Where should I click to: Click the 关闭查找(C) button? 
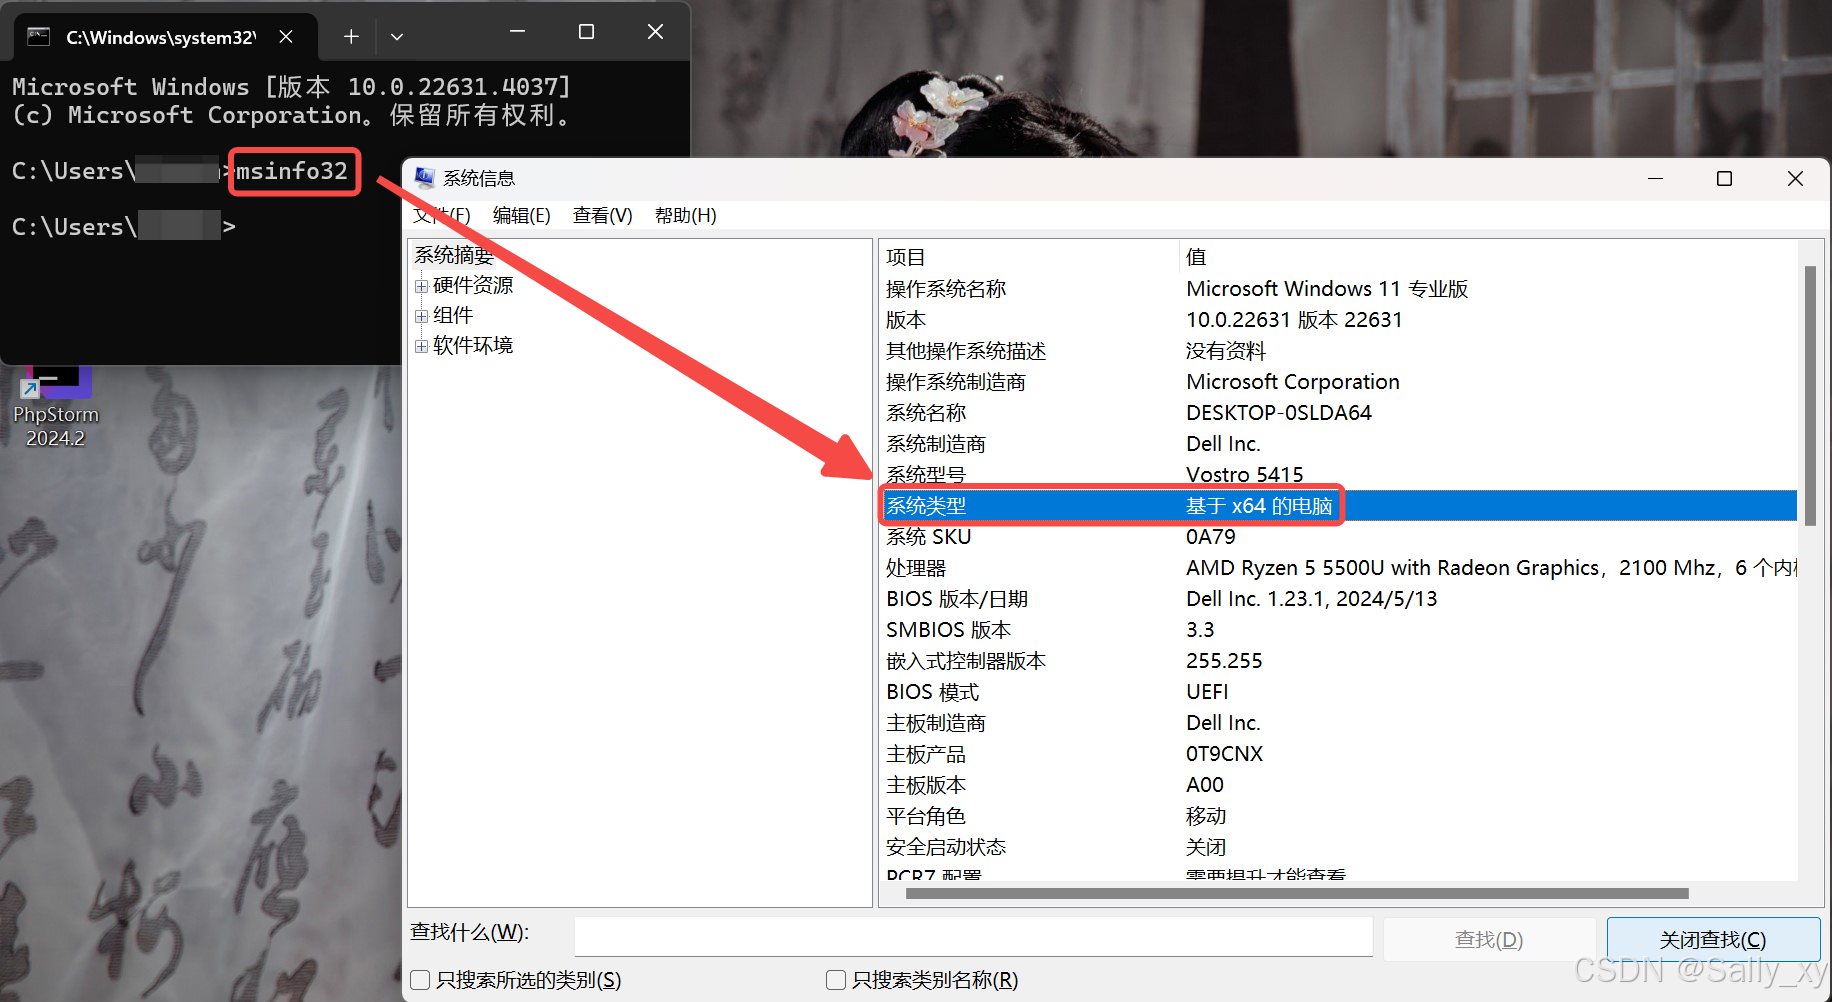pyautogui.click(x=1713, y=939)
